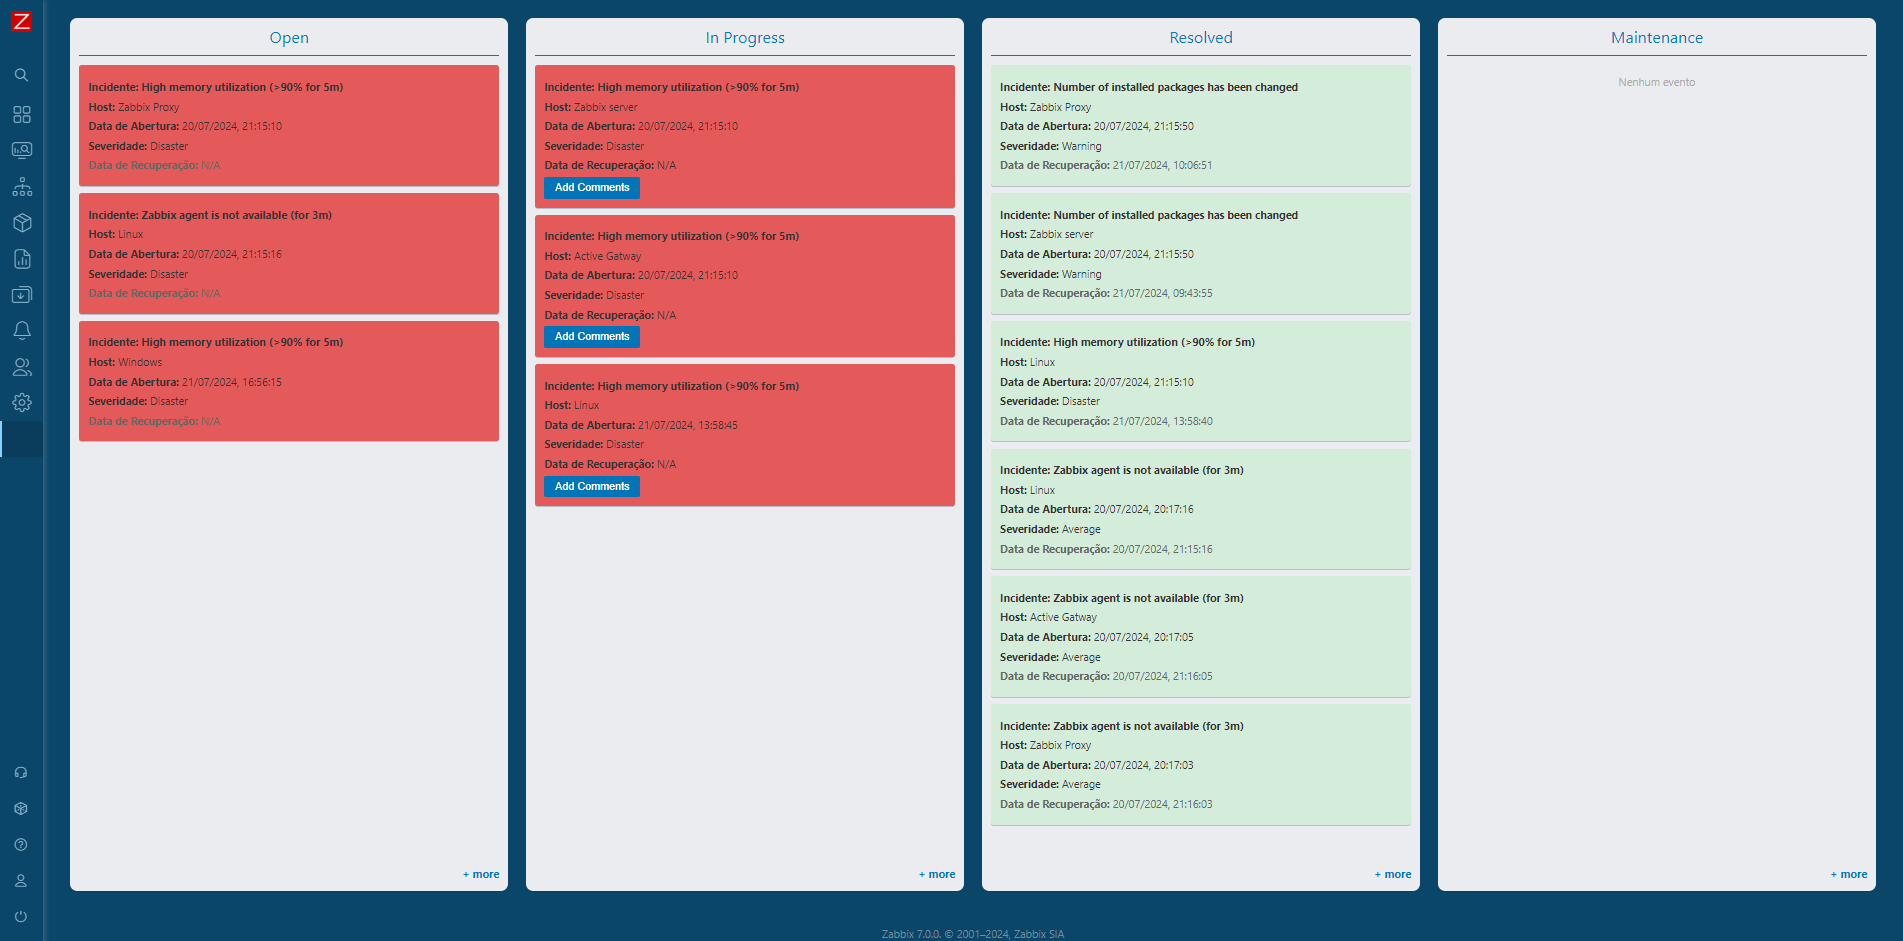
Task: Click recovery date 21/07/2024, 10:06:51
Action: (1162, 166)
